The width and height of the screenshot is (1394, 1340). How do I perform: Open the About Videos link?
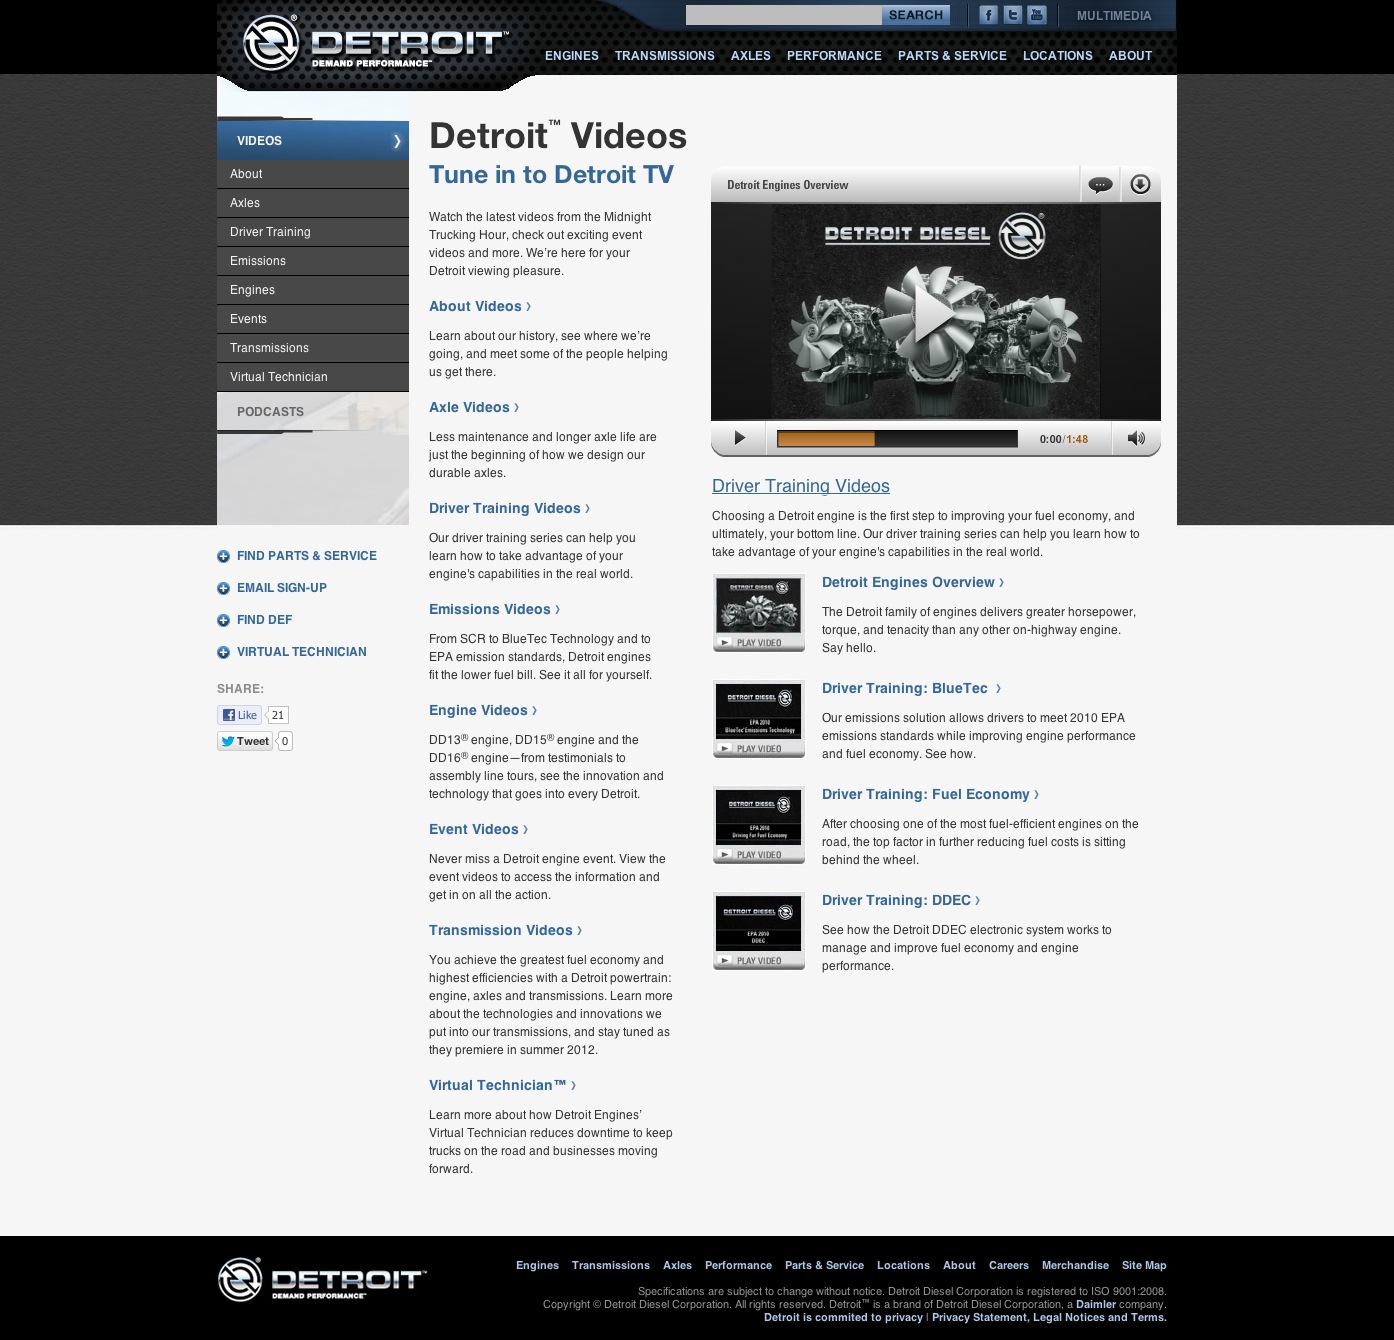(480, 306)
